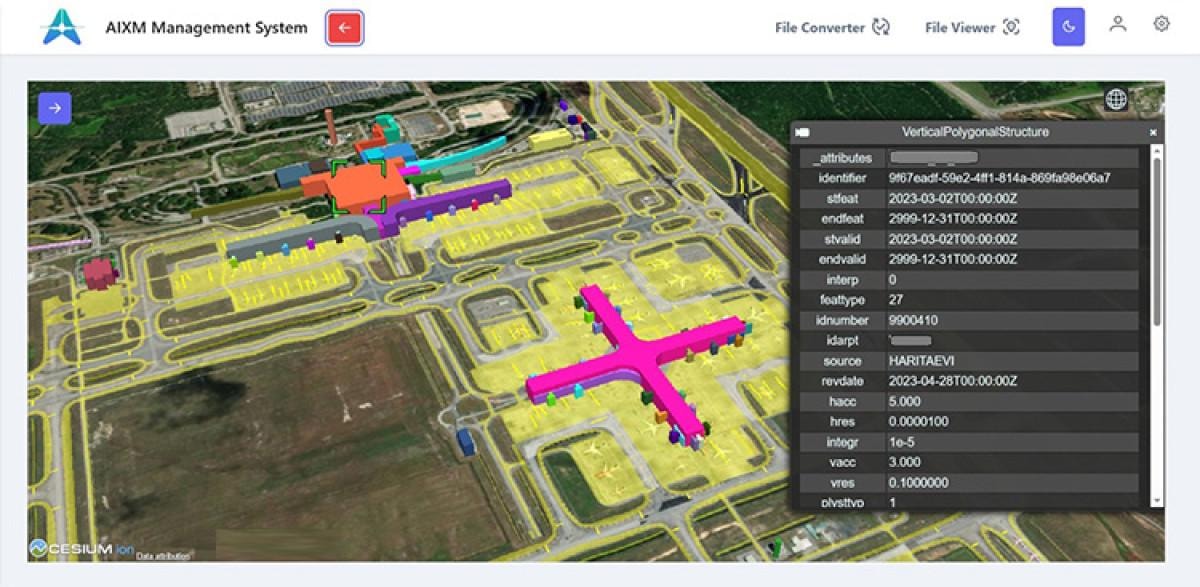Open the blue sidebar arrow panel
1200x587 pixels.
(x=55, y=108)
